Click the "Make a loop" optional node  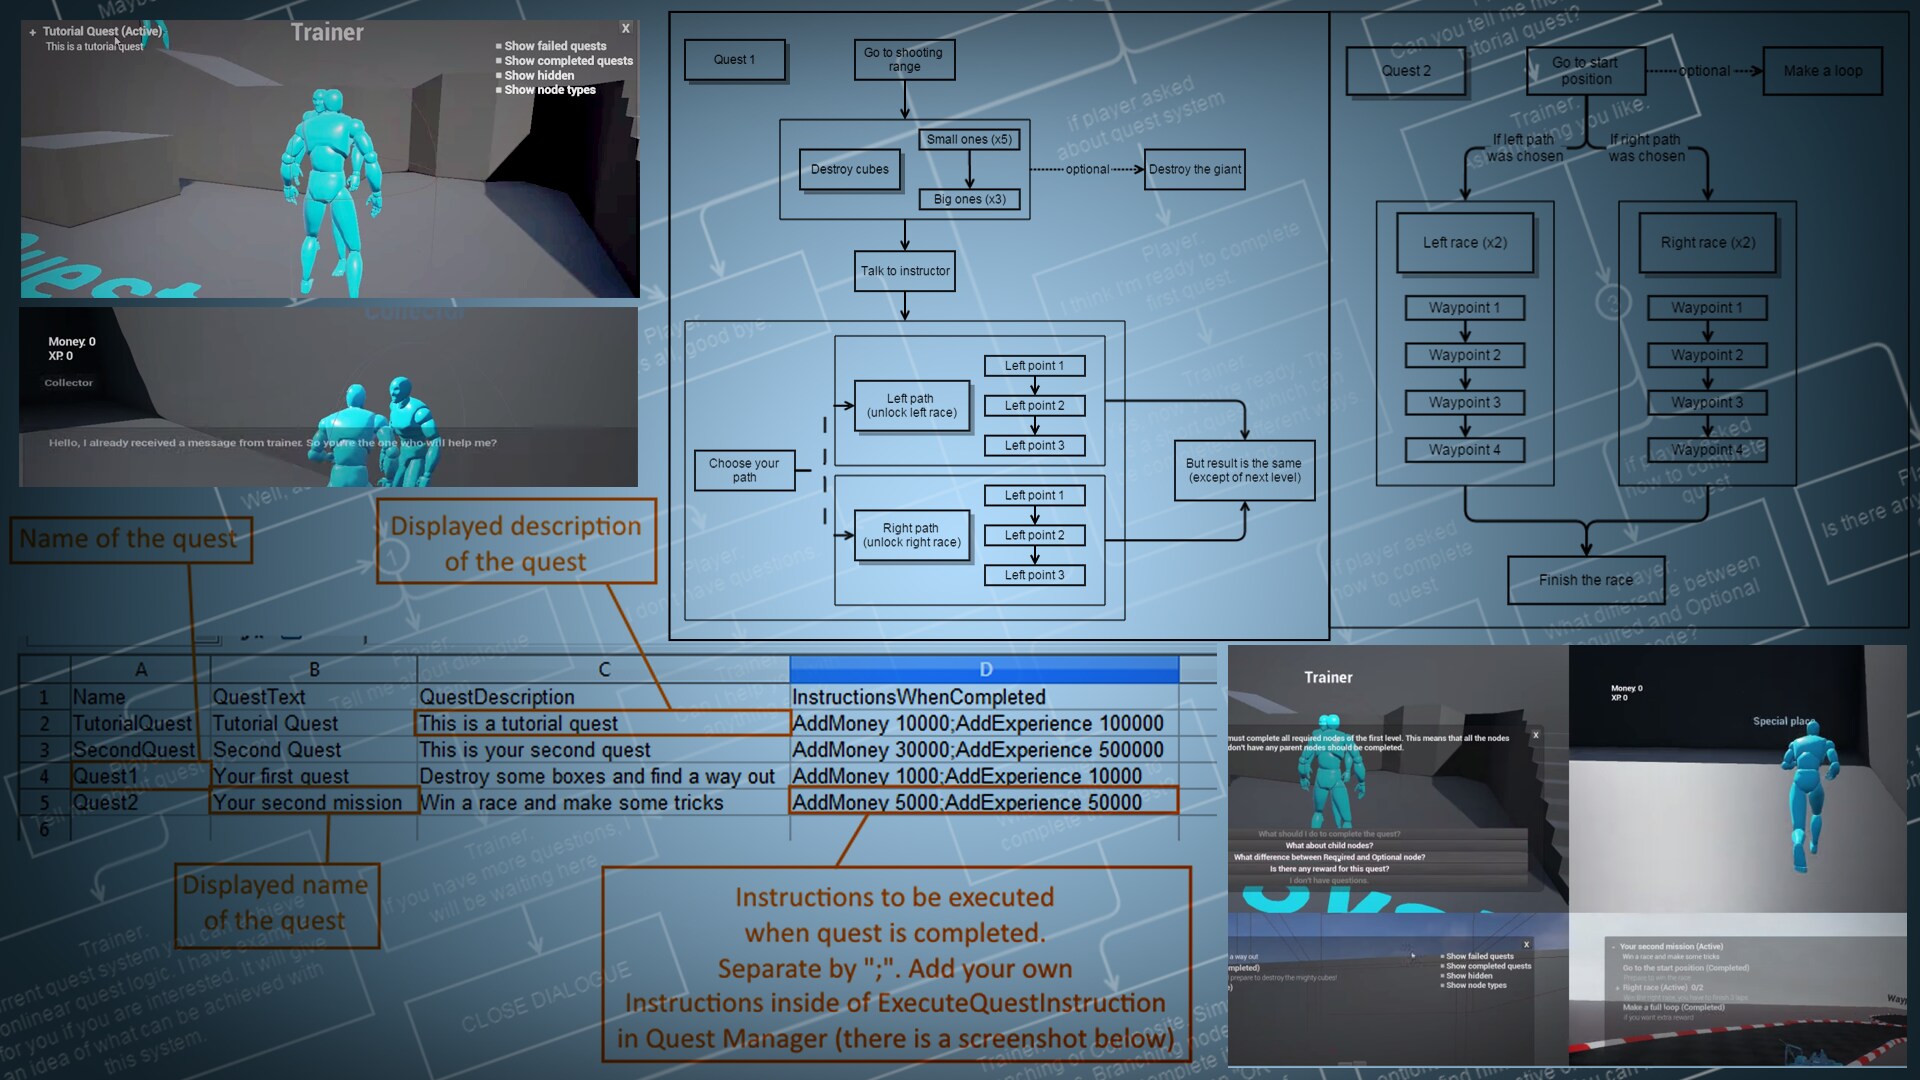click(x=1822, y=71)
